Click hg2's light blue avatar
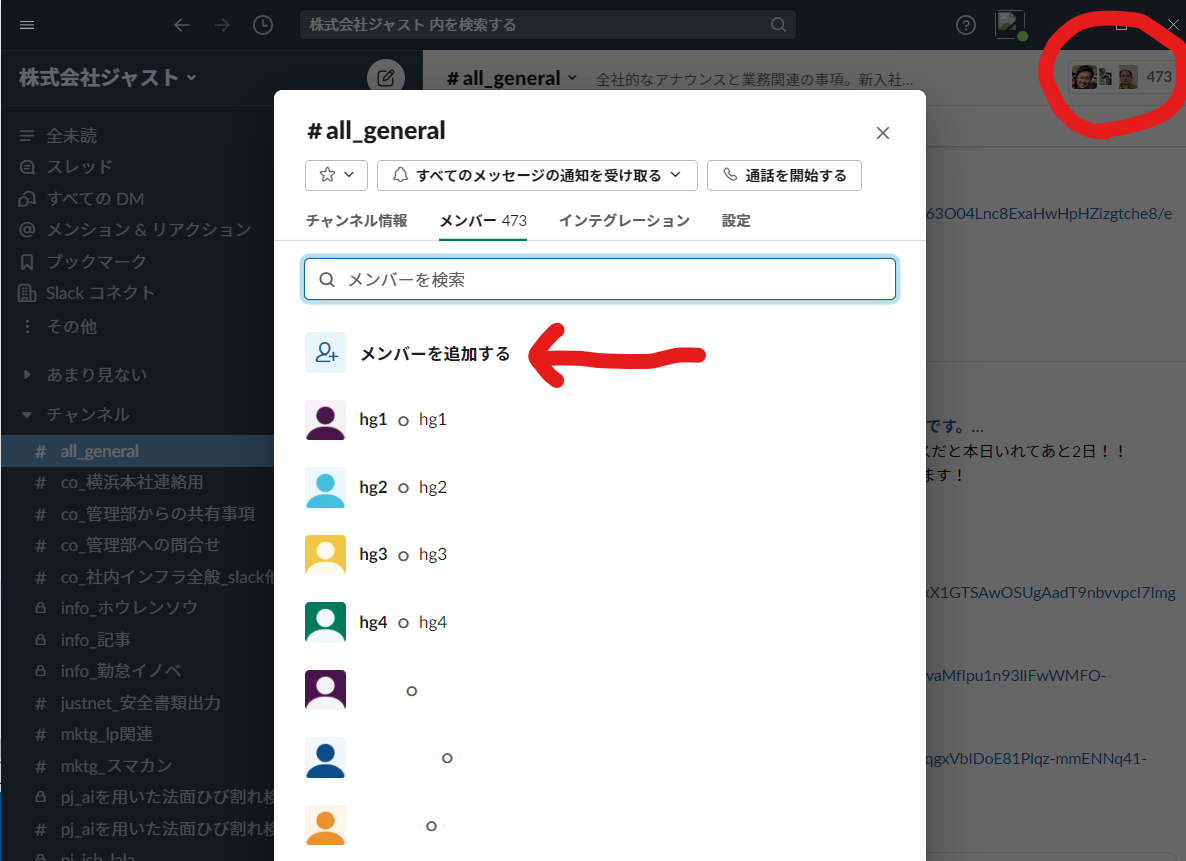The width and height of the screenshot is (1186, 861). pos(325,487)
